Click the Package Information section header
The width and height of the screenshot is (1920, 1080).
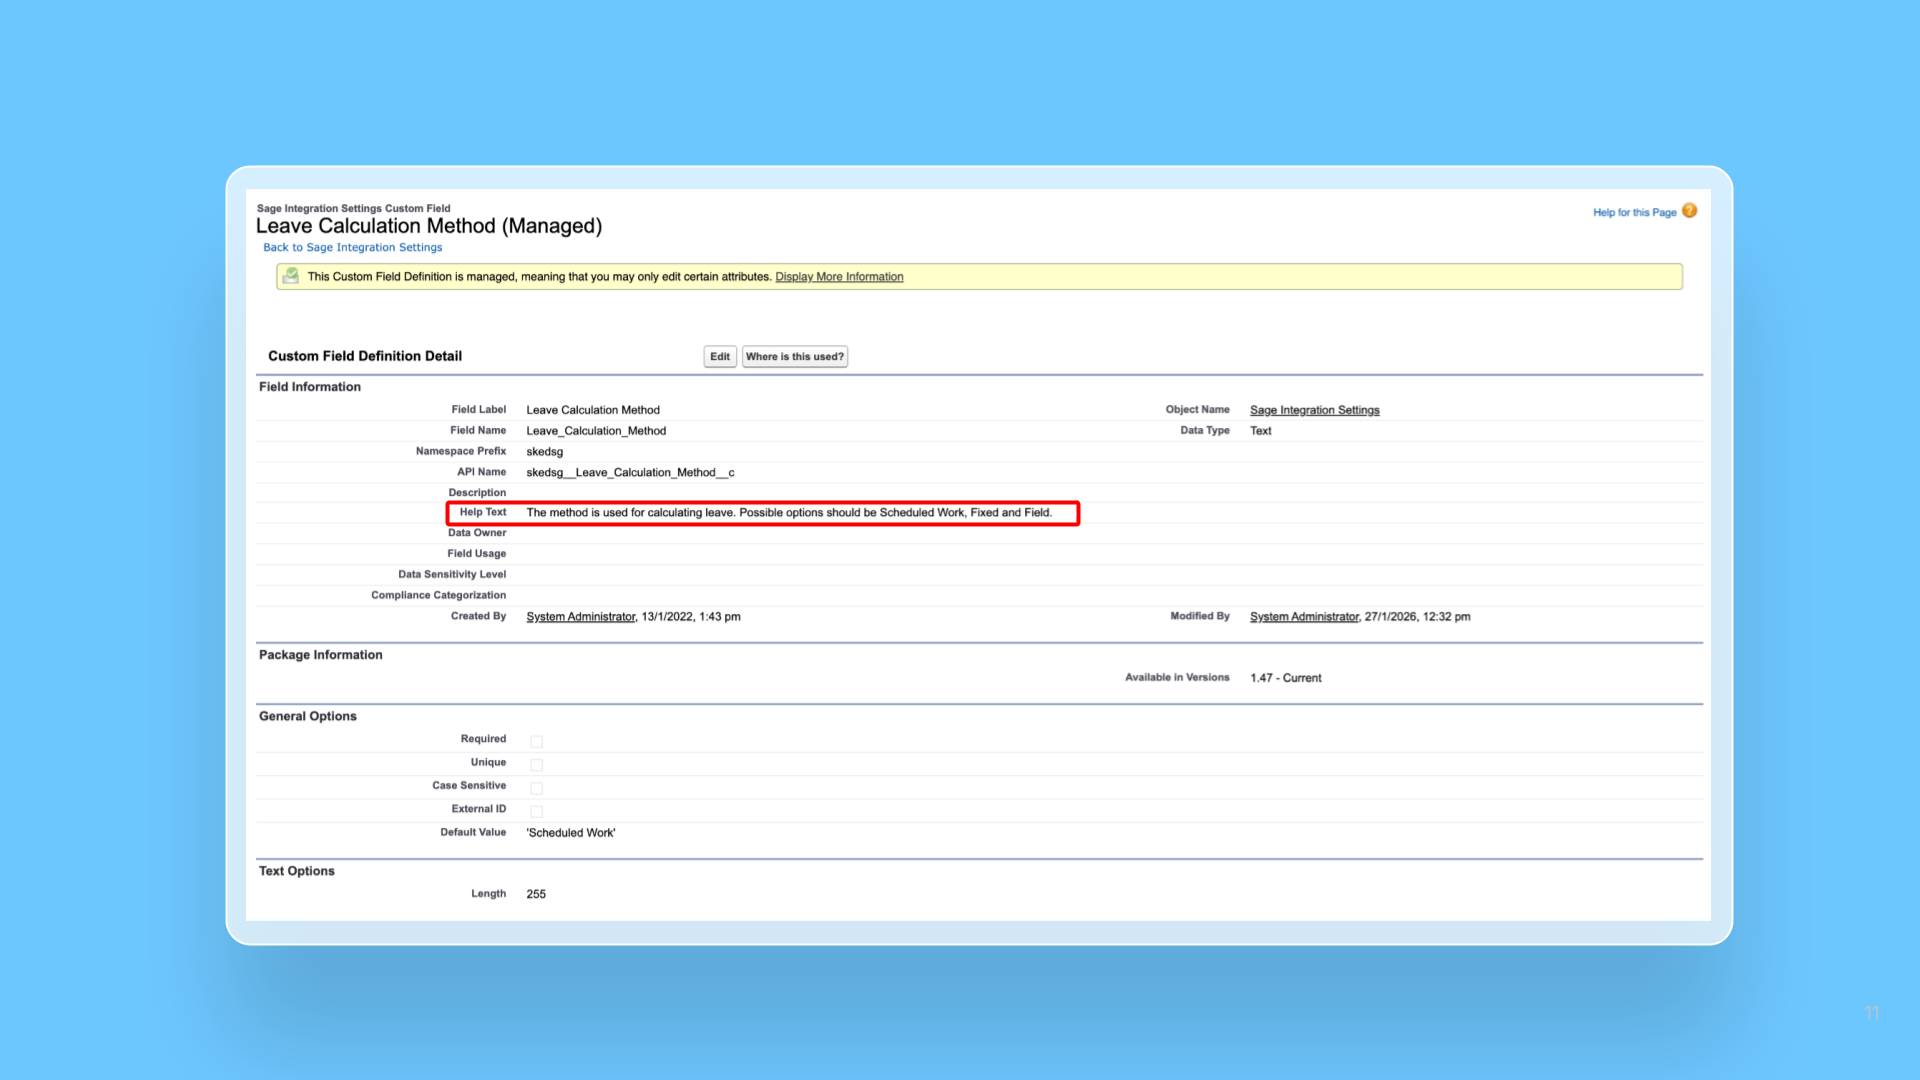point(321,655)
